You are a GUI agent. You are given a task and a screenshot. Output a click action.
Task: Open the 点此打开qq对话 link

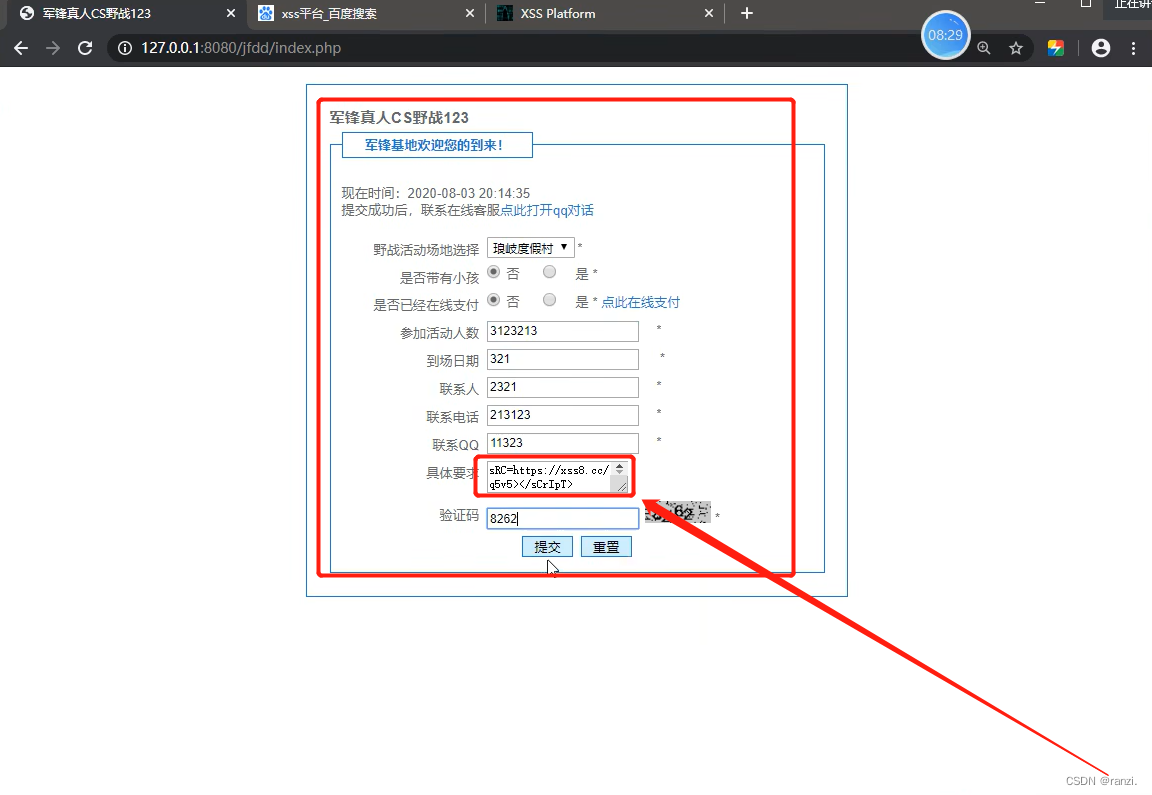click(547, 211)
